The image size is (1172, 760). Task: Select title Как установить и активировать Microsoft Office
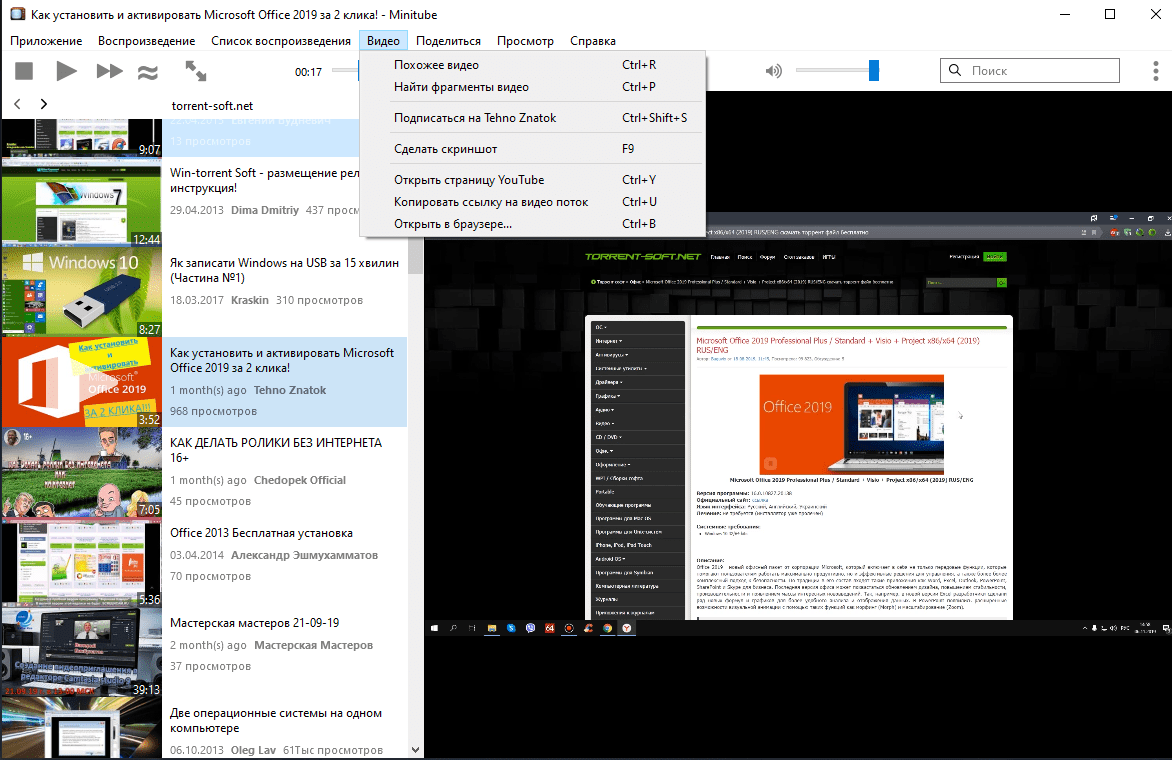coord(282,360)
